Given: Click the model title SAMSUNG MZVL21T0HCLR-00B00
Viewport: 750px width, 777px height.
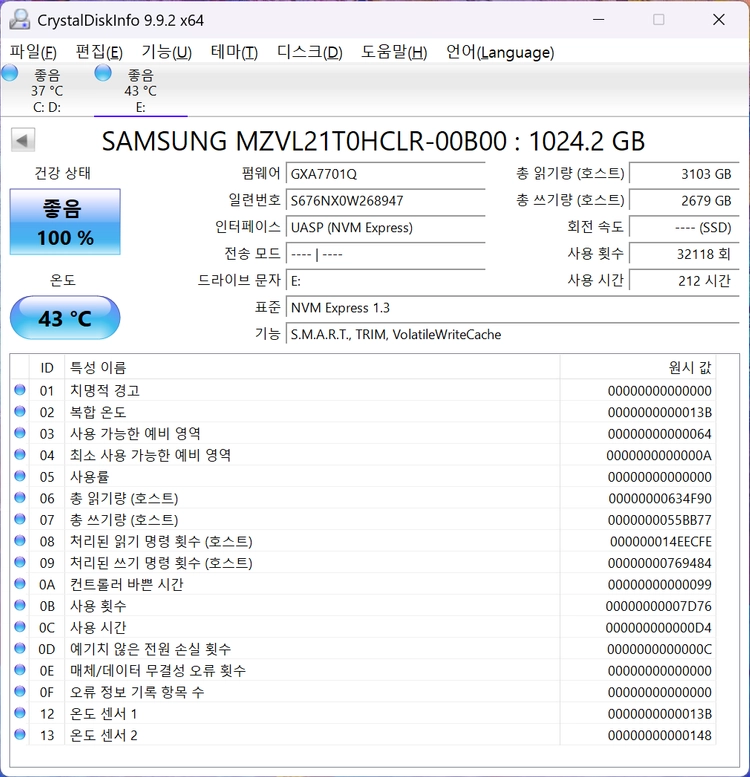Looking at the screenshot, I should 304,141.
